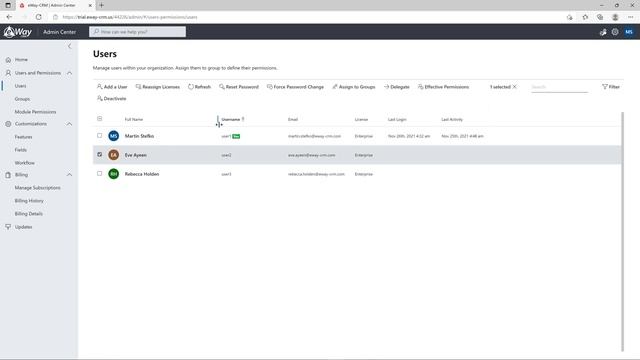The height and width of the screenshot is (360, 640).
Task: Open the Martin Stefko user name
Action: [139, 136]
